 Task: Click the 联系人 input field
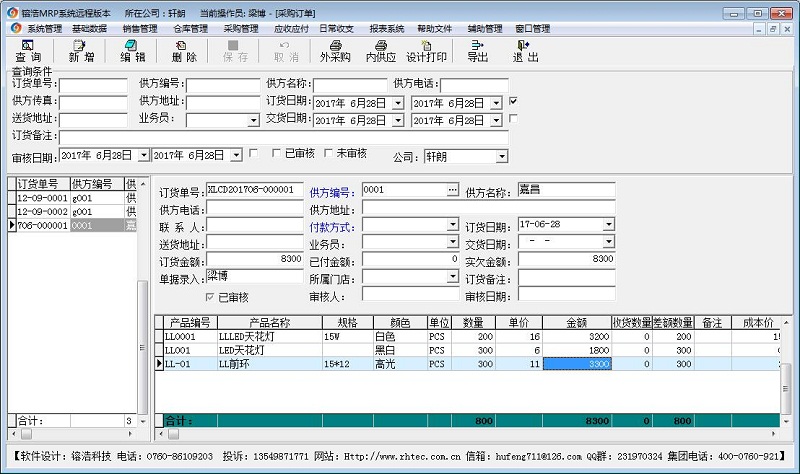pos(255,225)
